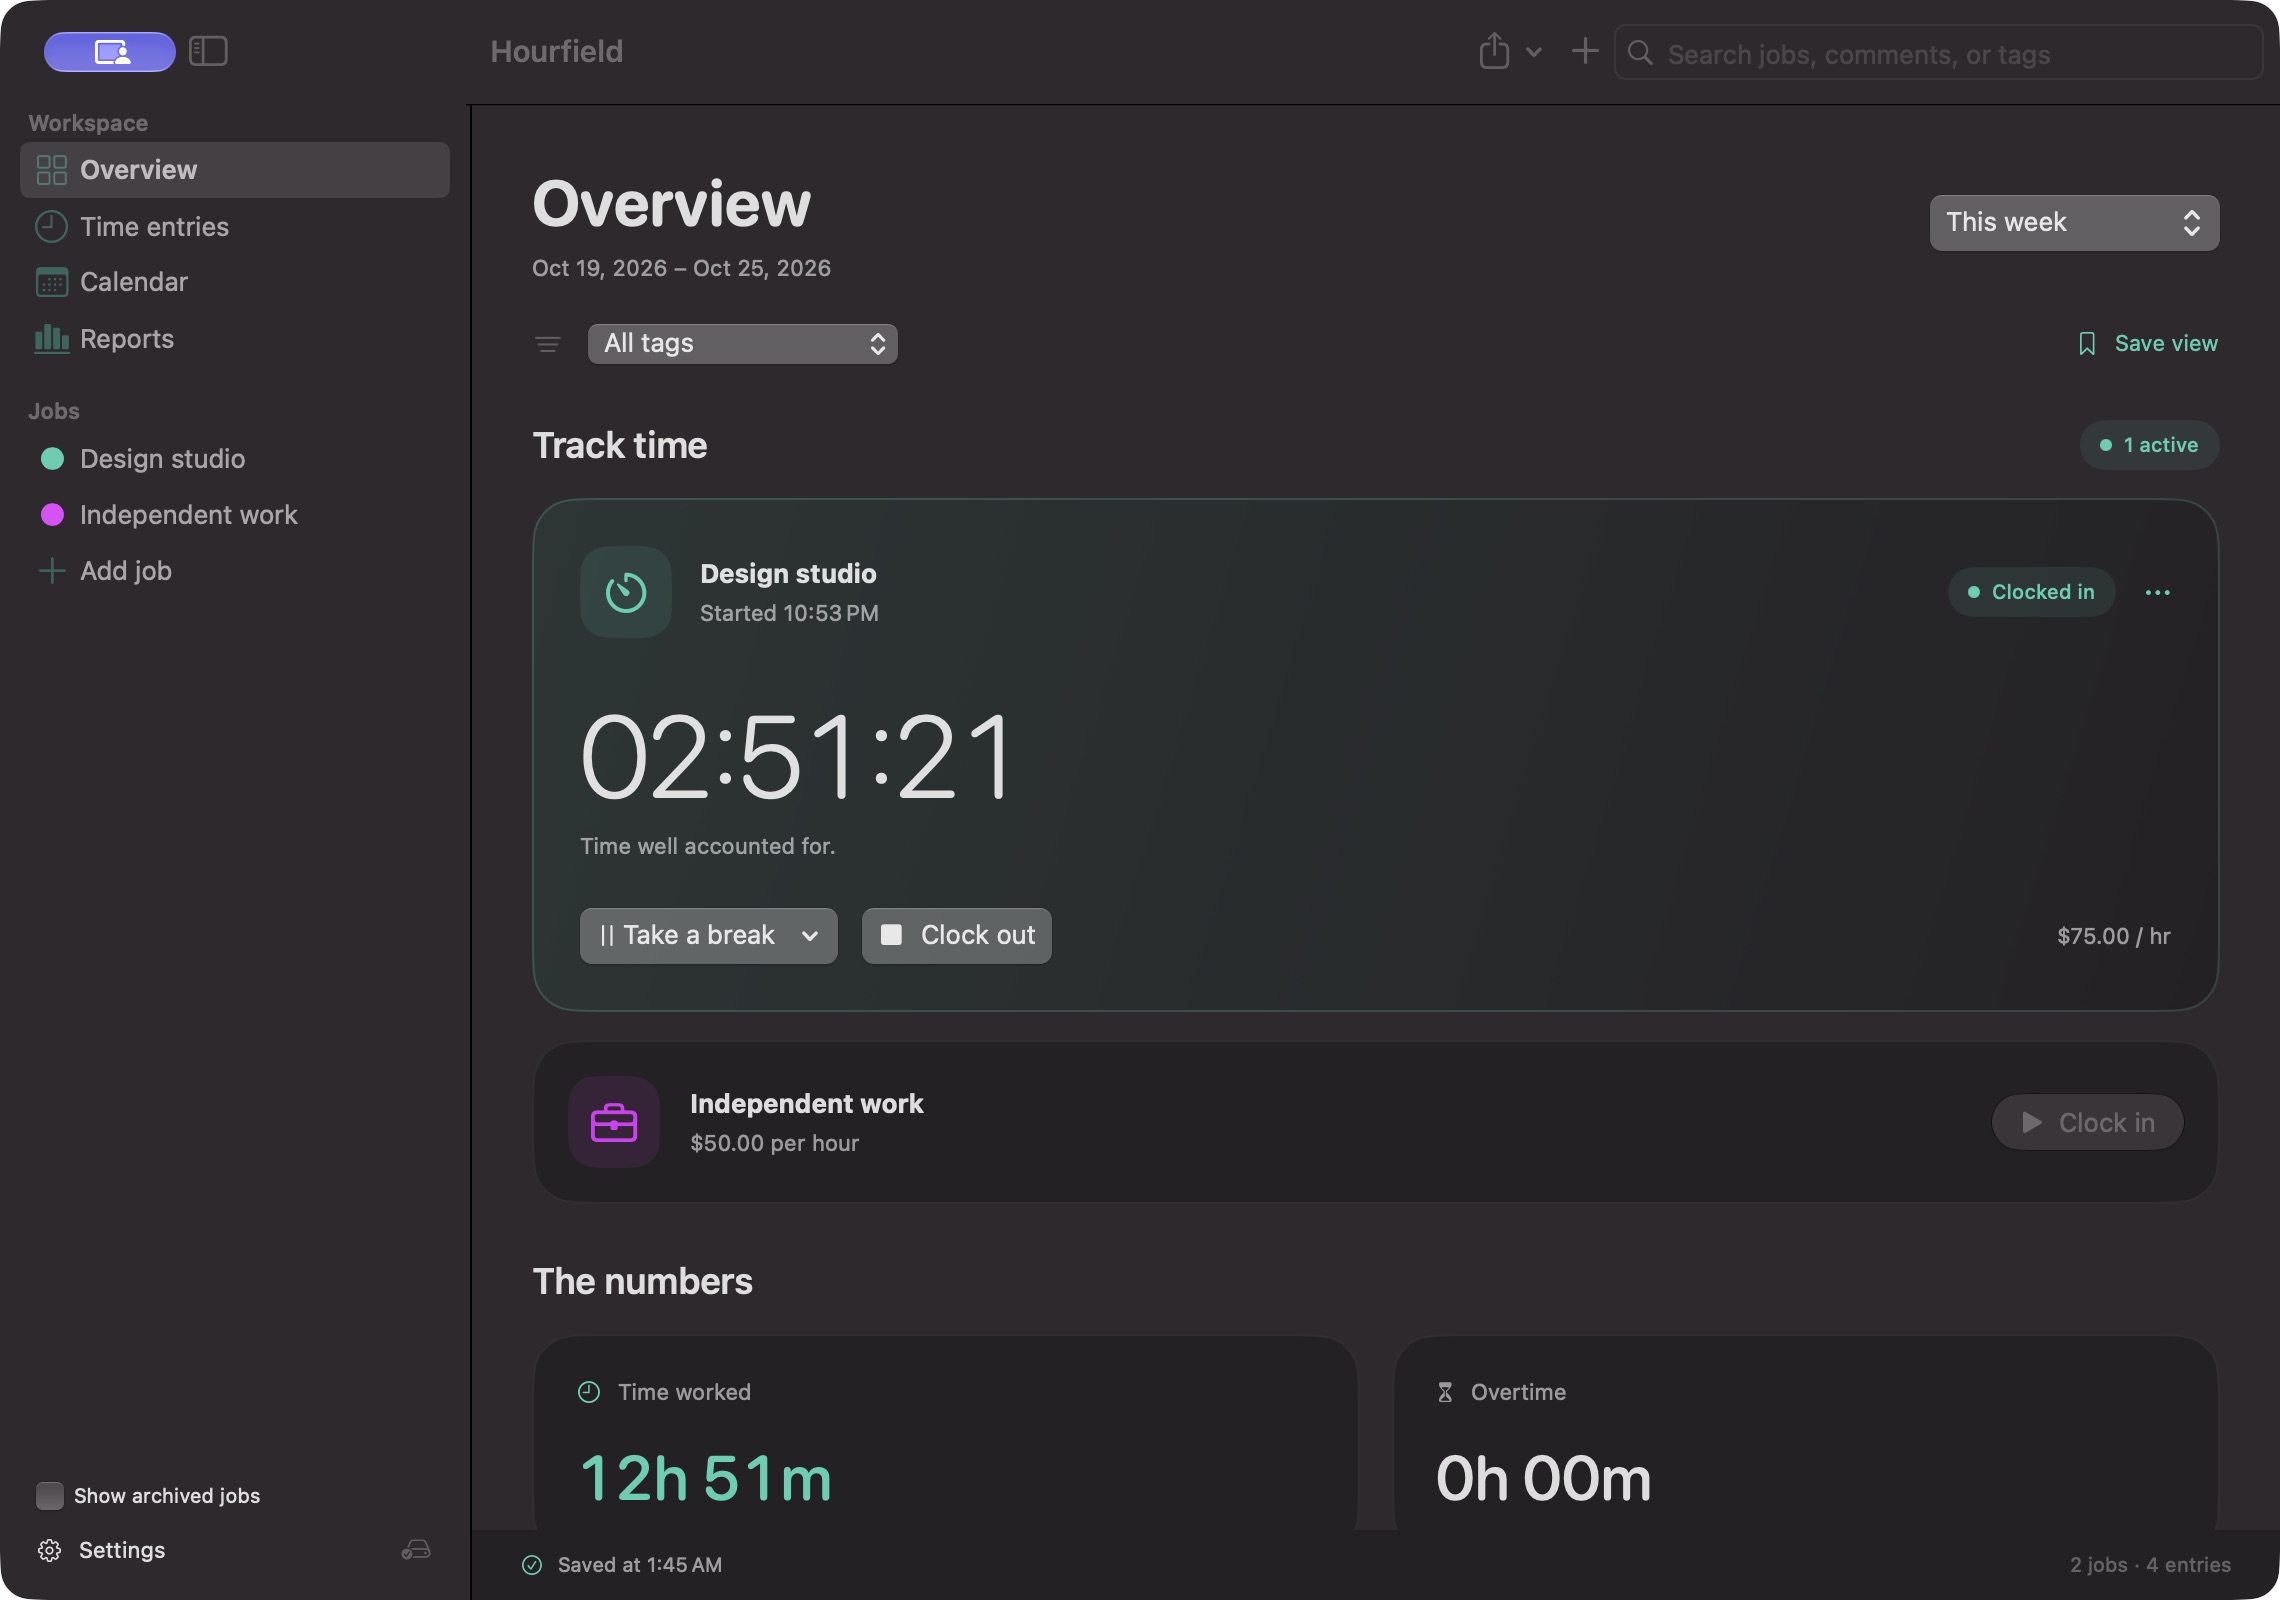Open the All tags filter dropdown

click(742, 344)
